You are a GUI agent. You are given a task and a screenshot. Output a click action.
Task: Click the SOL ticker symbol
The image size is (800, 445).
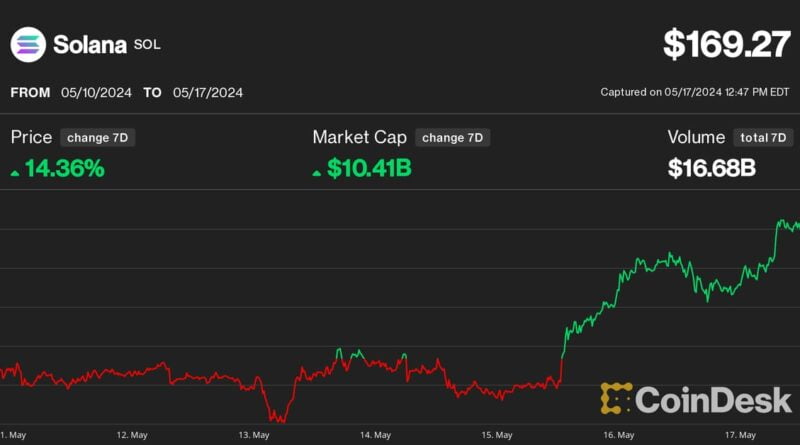147,45
